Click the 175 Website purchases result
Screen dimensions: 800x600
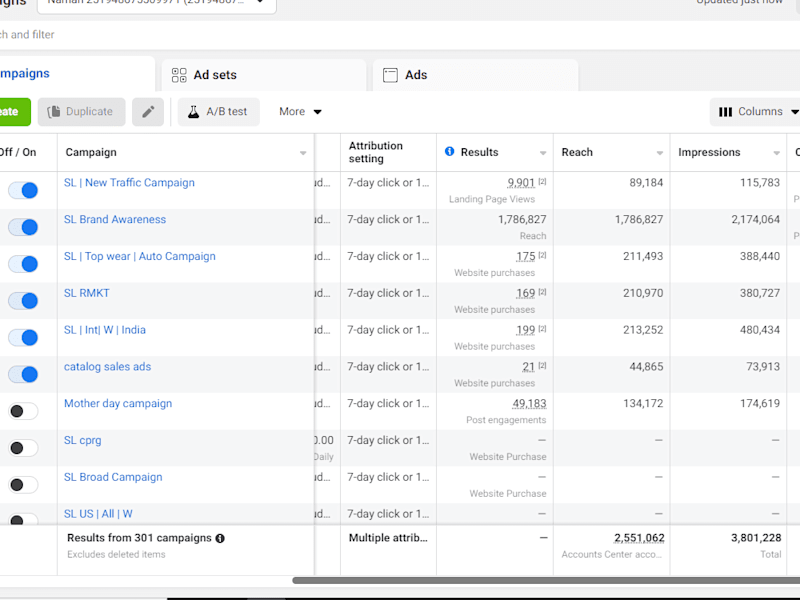(526, 256)
